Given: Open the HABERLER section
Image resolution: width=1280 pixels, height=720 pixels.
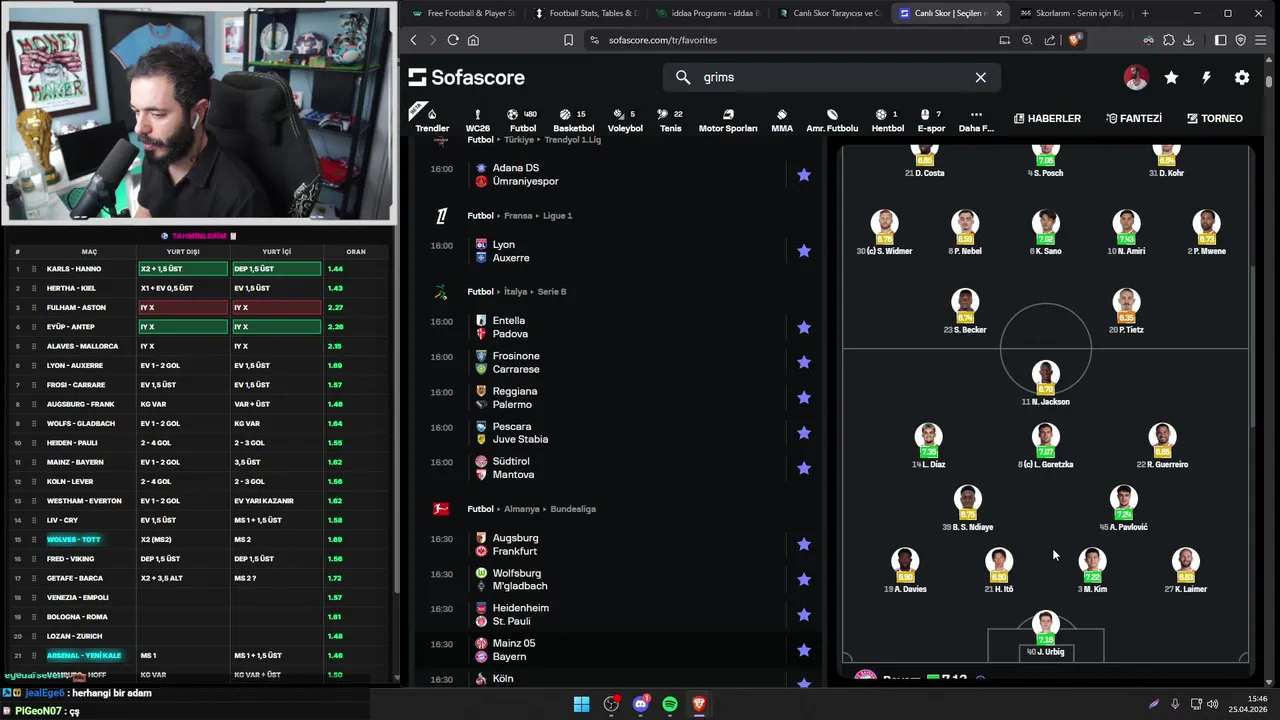Looking at the screenshot, I should (x=1047, y=118).
